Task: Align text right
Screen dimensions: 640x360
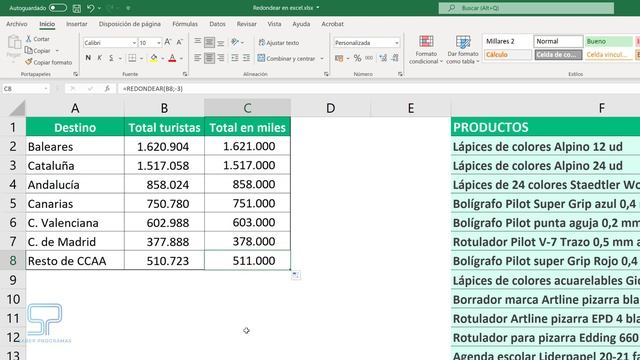Action: point(221,58)
